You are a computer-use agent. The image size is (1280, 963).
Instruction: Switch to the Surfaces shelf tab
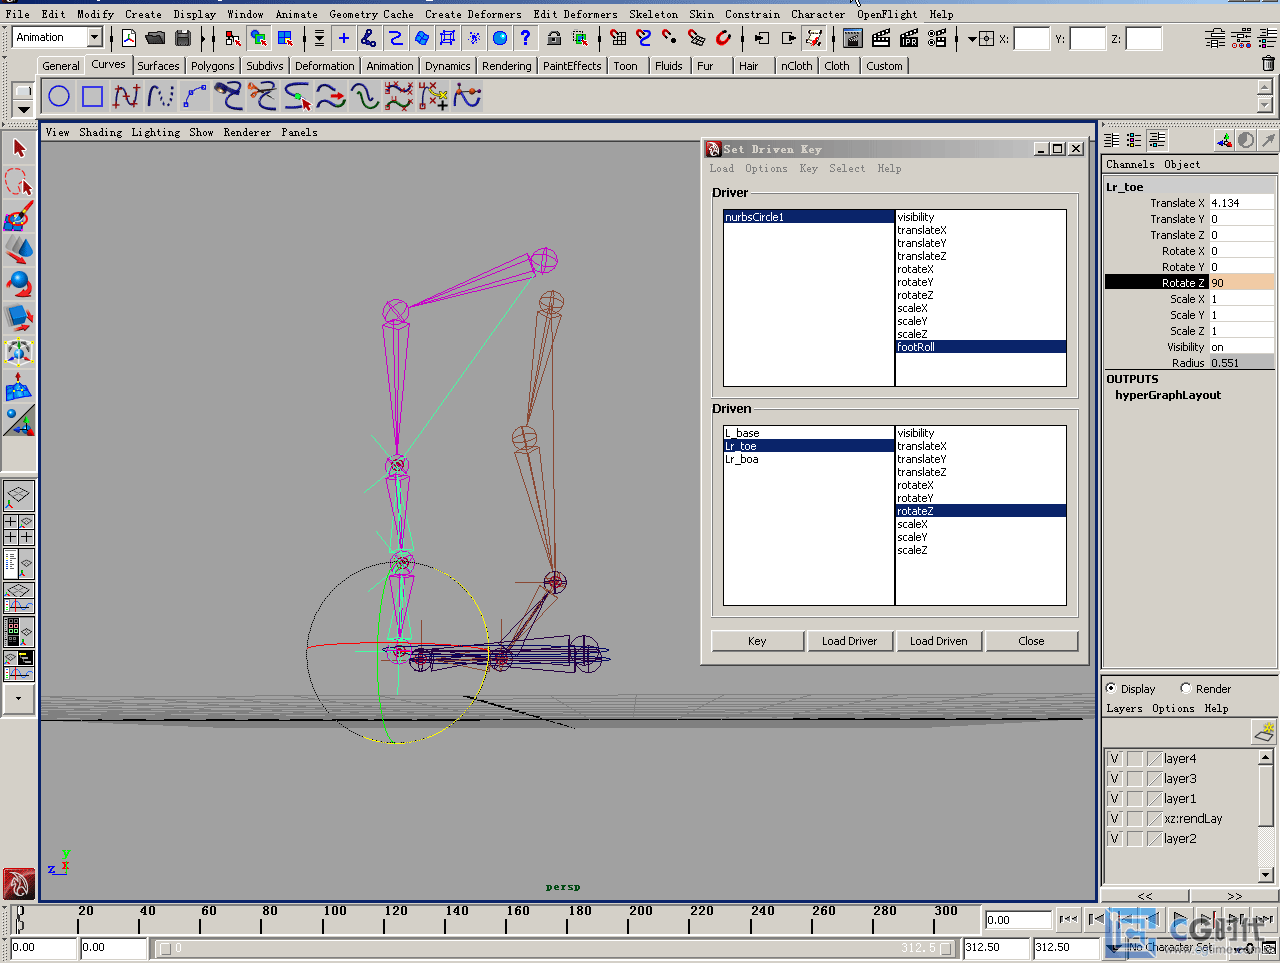click(158, 66)
